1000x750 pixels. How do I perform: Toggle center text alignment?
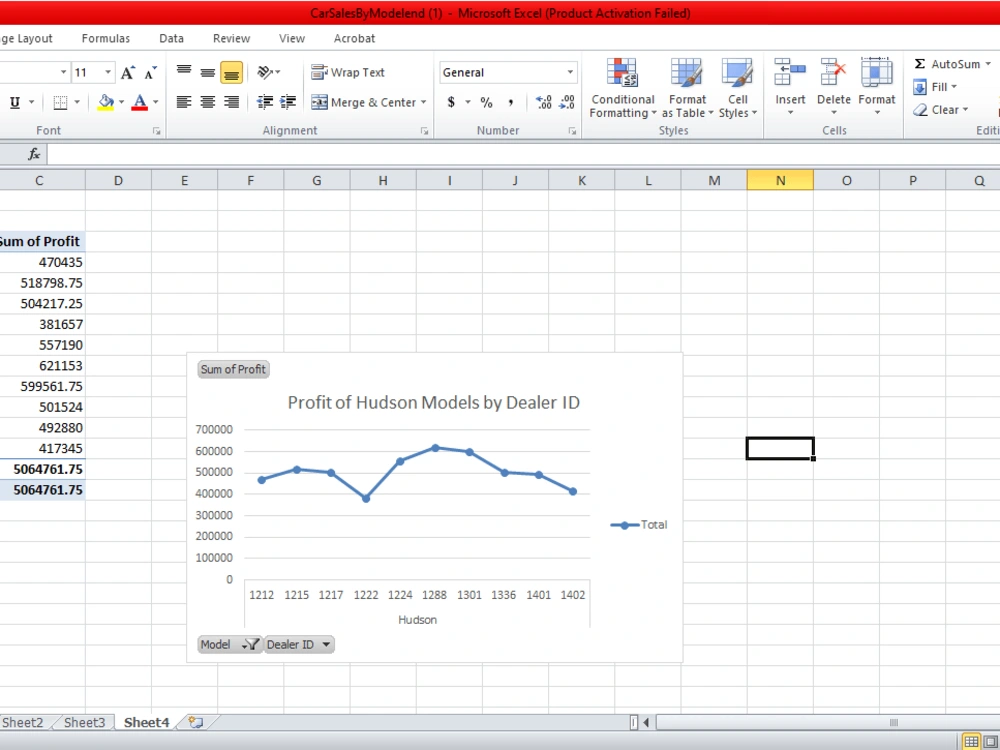pyautogui.click(x=207, y=102)
